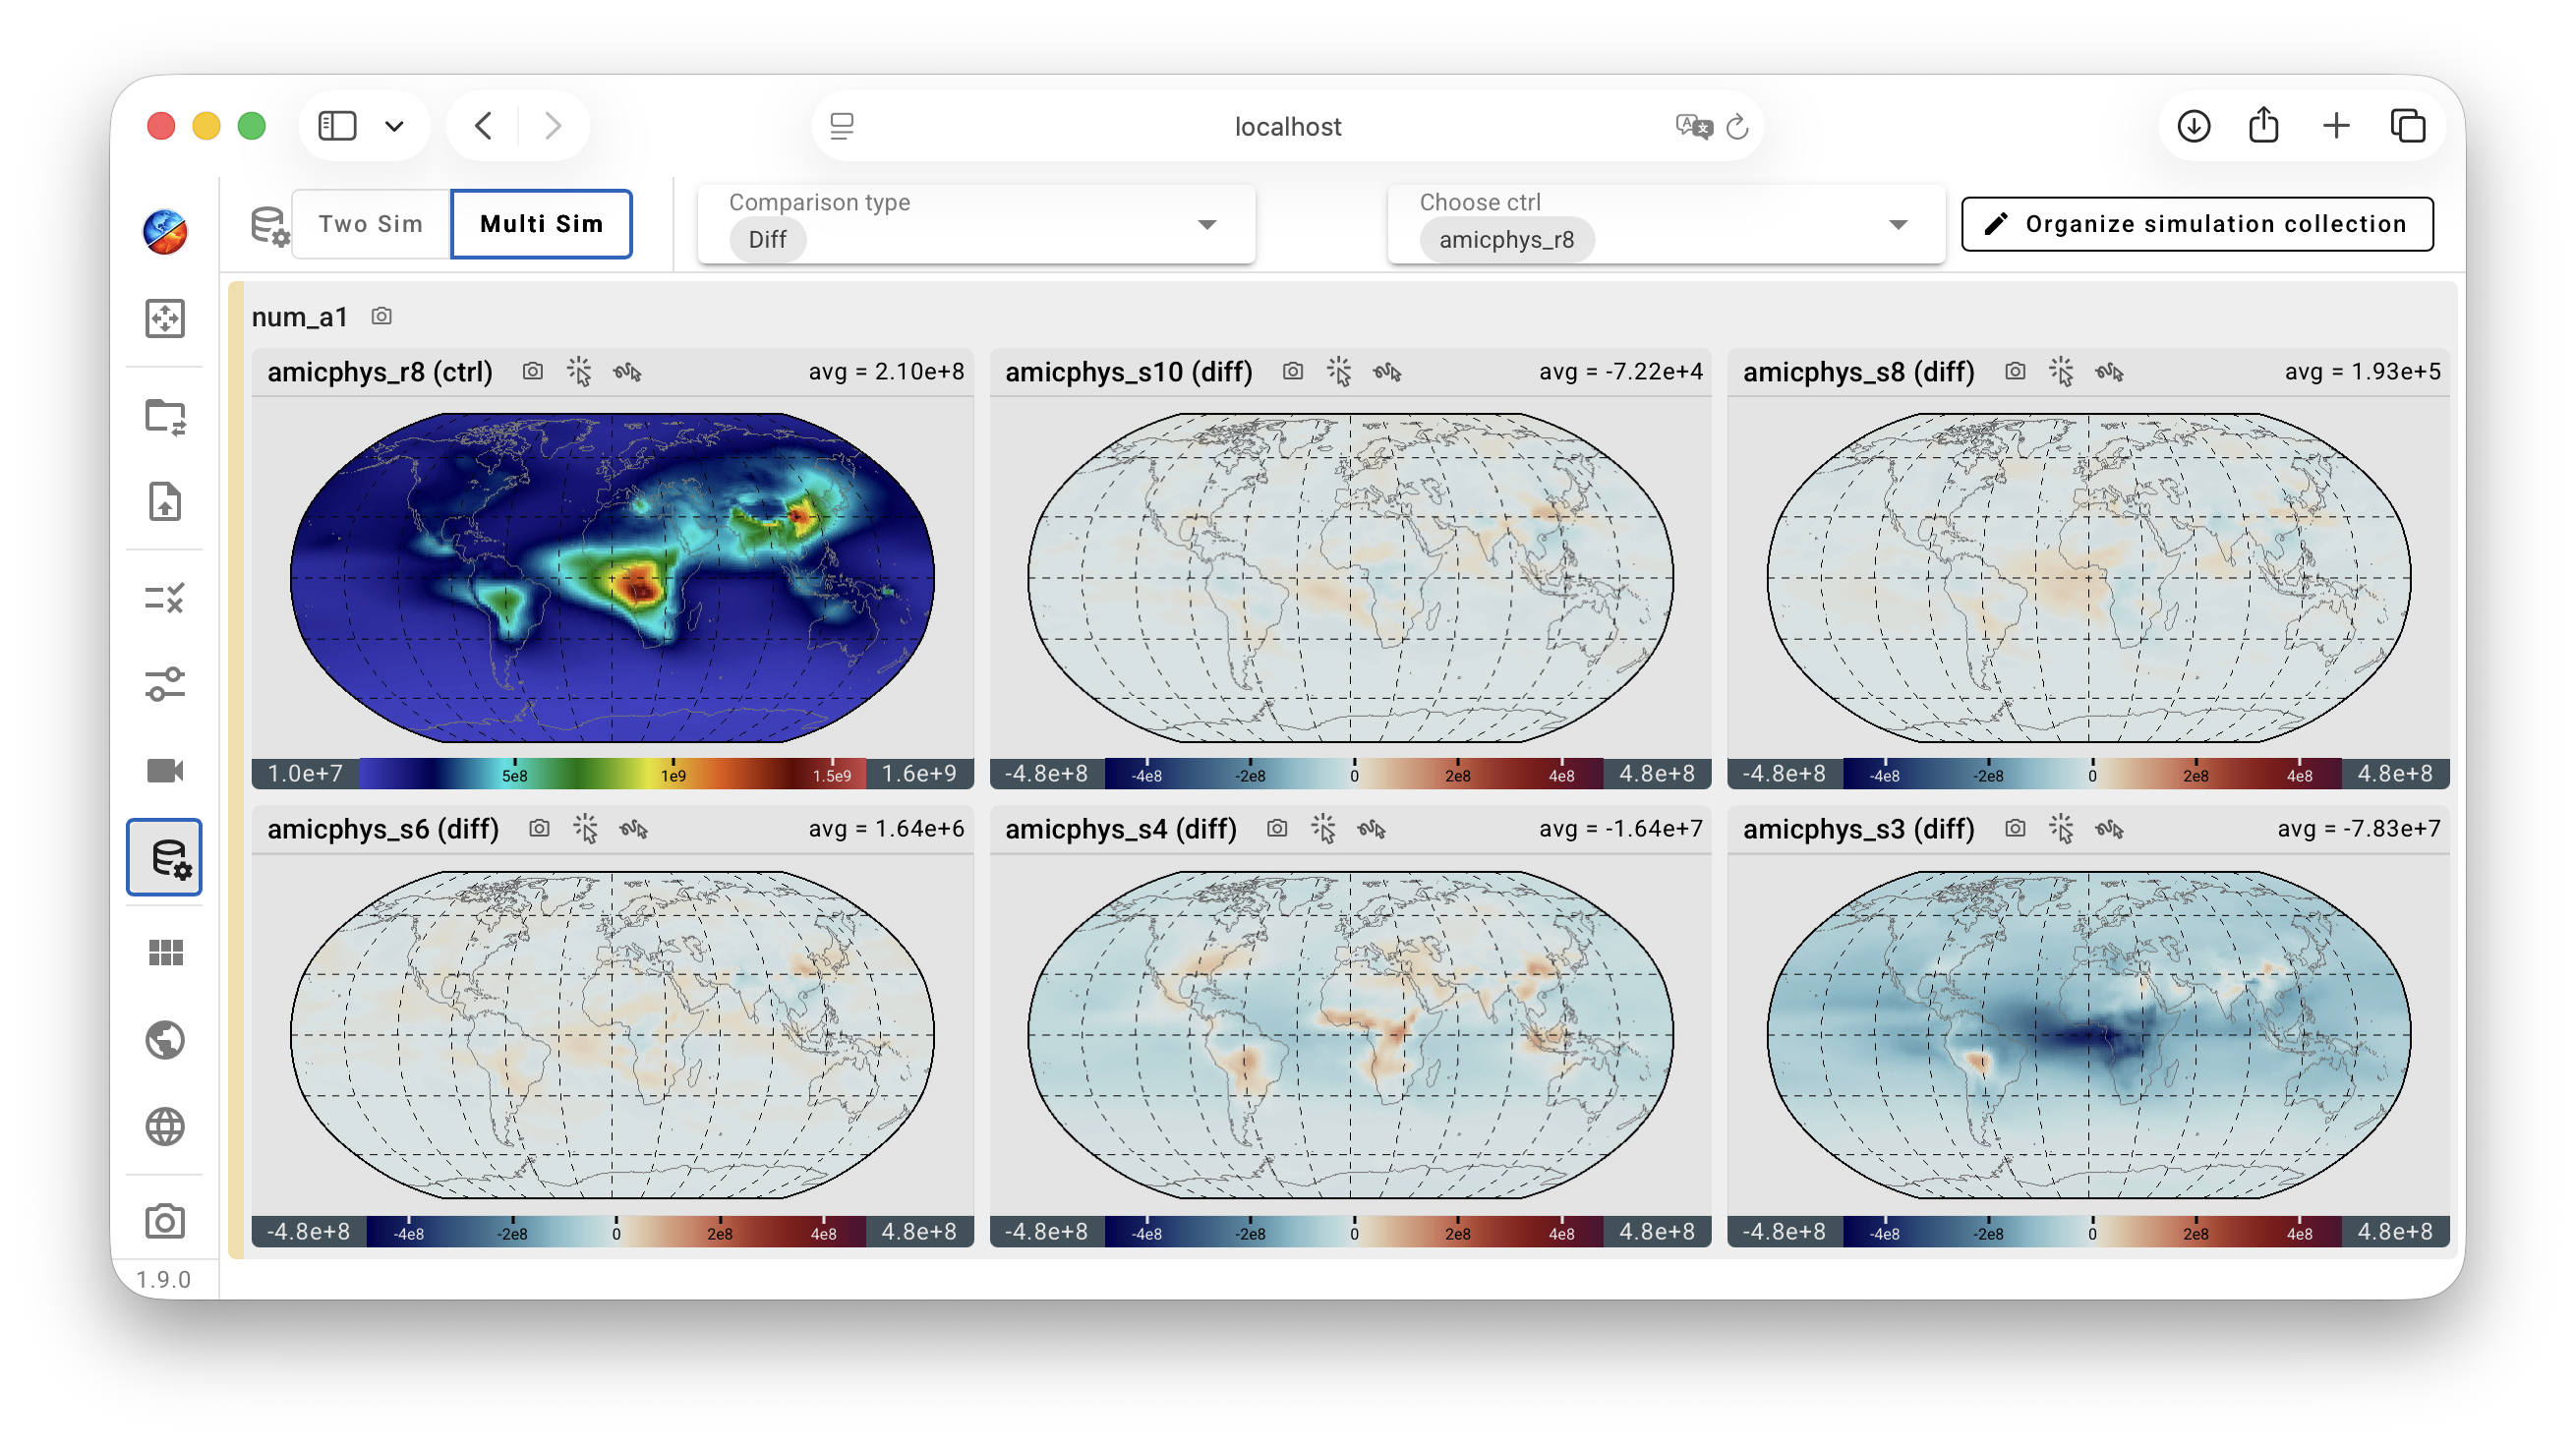The height and width of the screenshot is (1445, 2576).
Task: Click Organize simulation collection button
Action: pos(2197,224)
